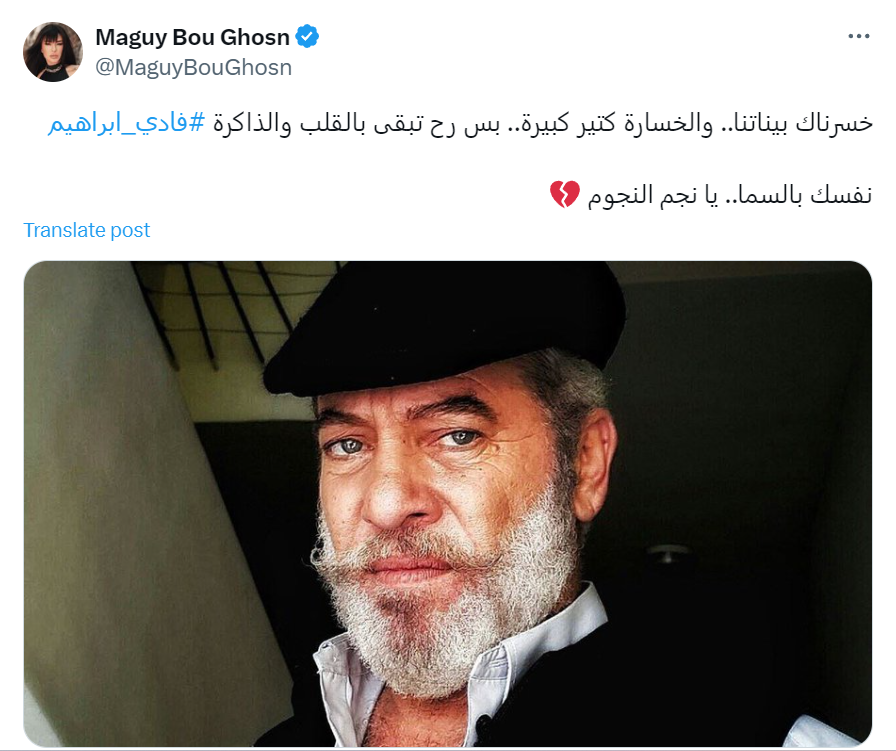The width and height of the screenshot is (896, 751).
Task: Open the Maguy Bou Ghosn display name
Action: [x=193, y=37]
